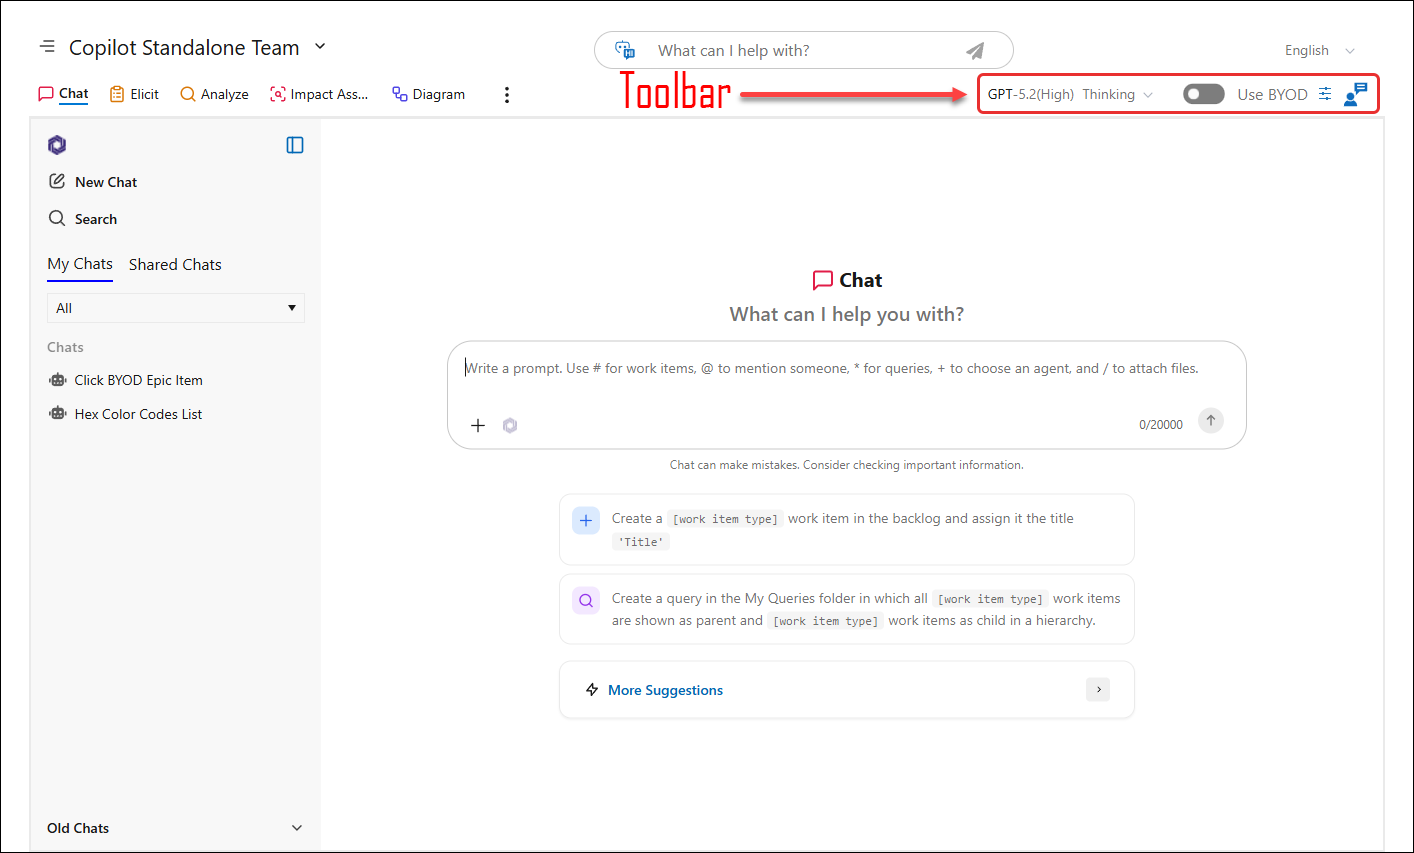Open BYOD settings sliders icon
Image resolution: width=1414 pixels, height=853 pixels.
pos(1325,94)
